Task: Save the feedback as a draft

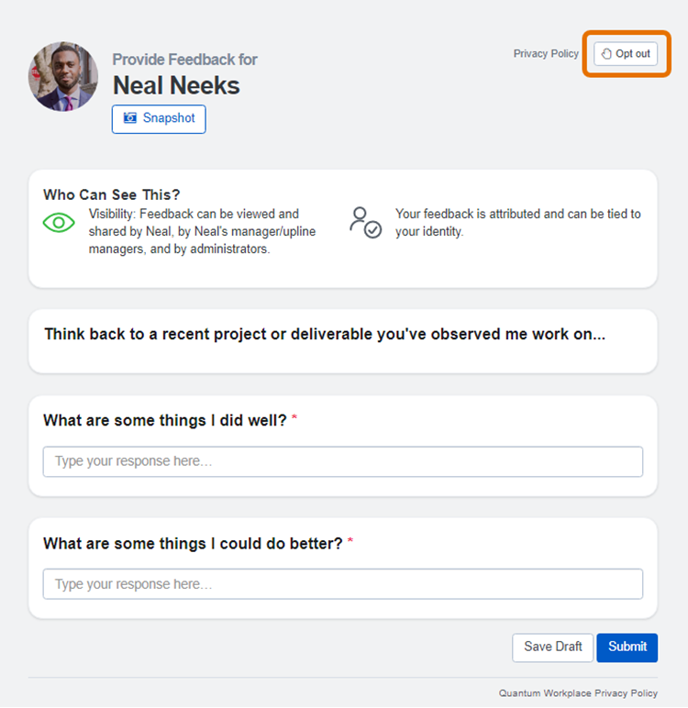Action: click(x=553, y=647)
